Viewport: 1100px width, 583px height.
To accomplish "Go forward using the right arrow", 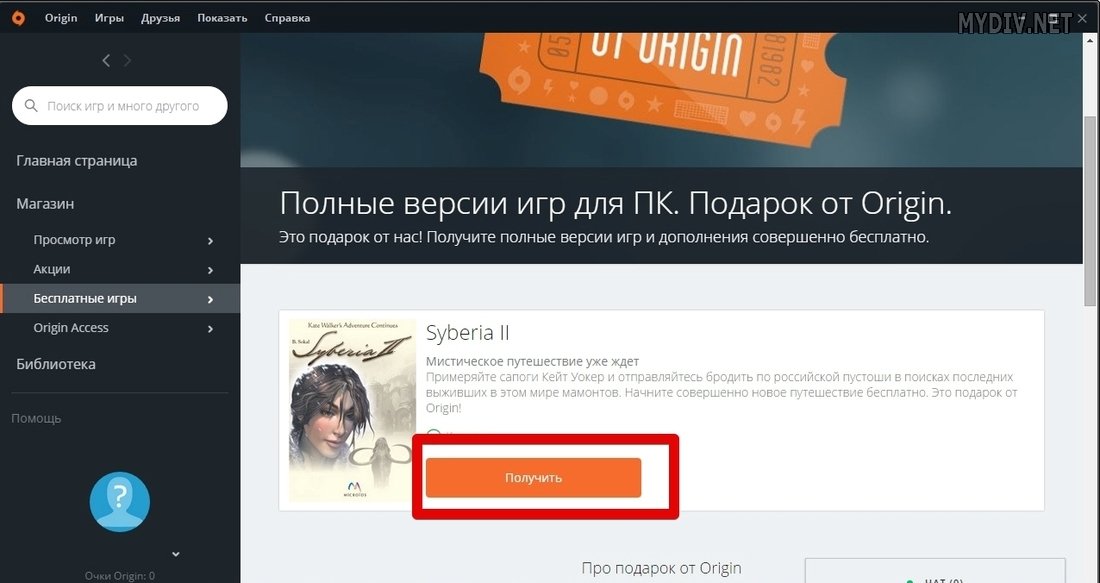I will tap(127, 61).
